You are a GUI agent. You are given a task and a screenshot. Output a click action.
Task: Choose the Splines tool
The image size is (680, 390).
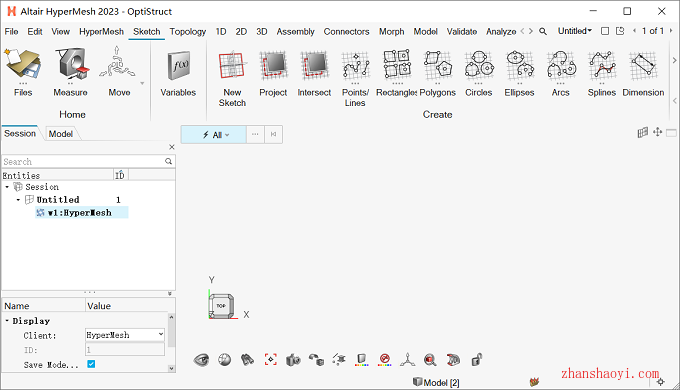click(602, 72)
